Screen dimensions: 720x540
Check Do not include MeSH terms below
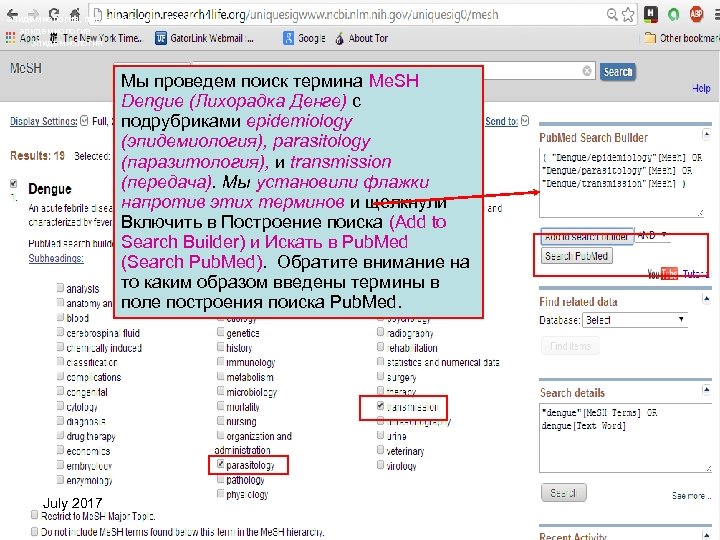34,531
